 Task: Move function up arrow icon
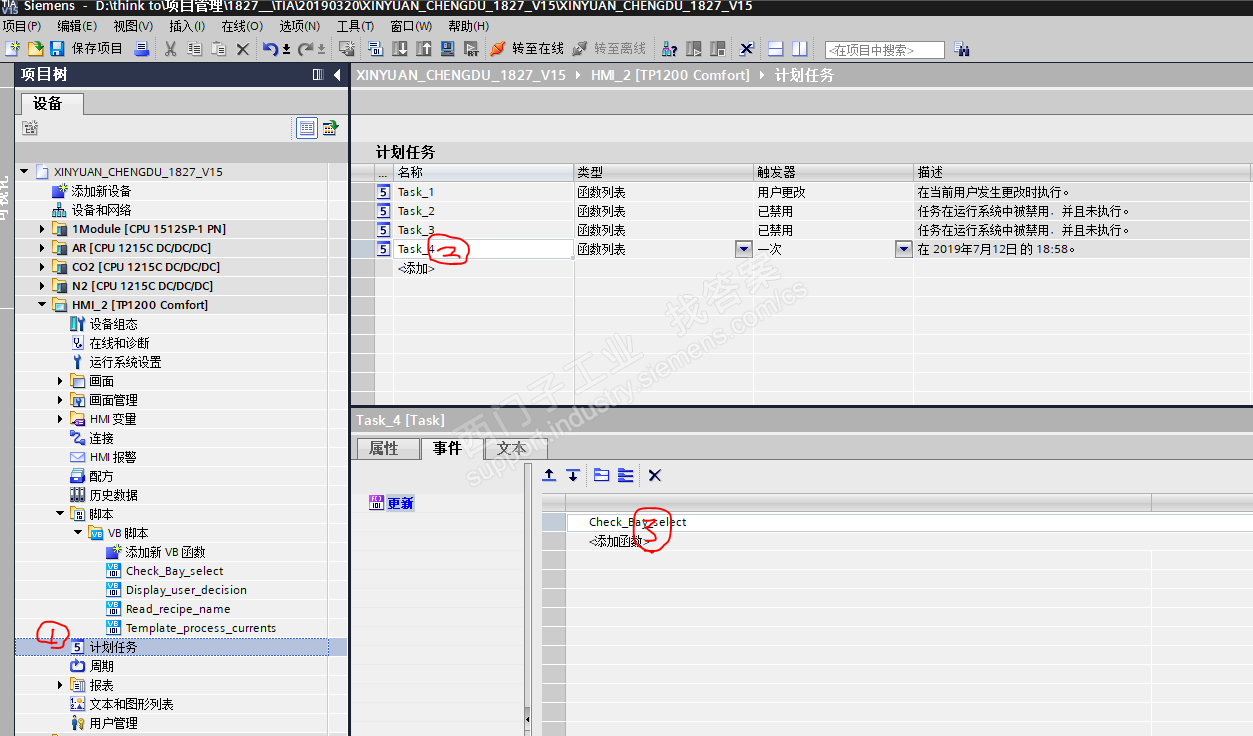coord(549,475)
